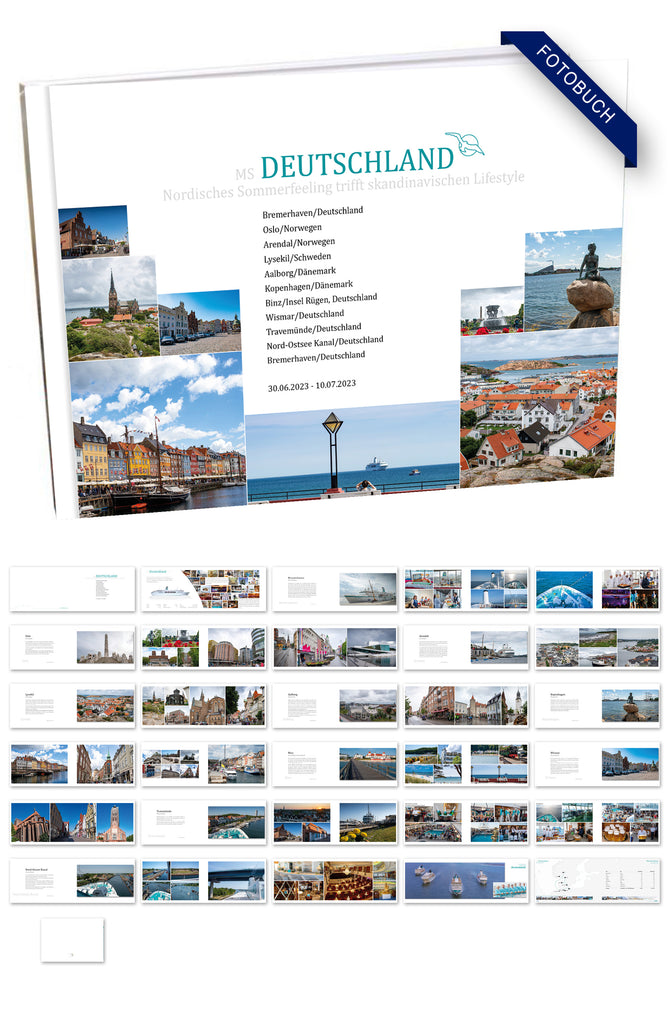669x1024 pixels.
Task: Click the ship bow on blue sea spread
Action: pyautogui.click(x=598, y=589)
